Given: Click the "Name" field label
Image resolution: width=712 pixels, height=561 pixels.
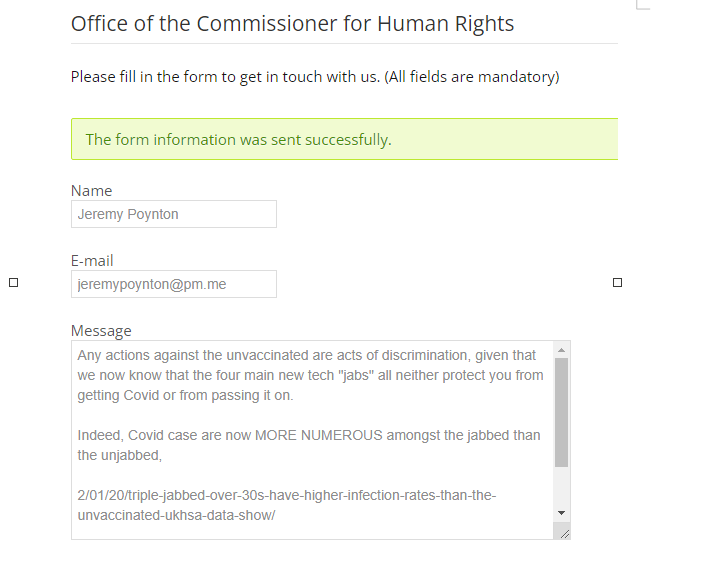Looking at the screenshot, I should click(92, 190).
